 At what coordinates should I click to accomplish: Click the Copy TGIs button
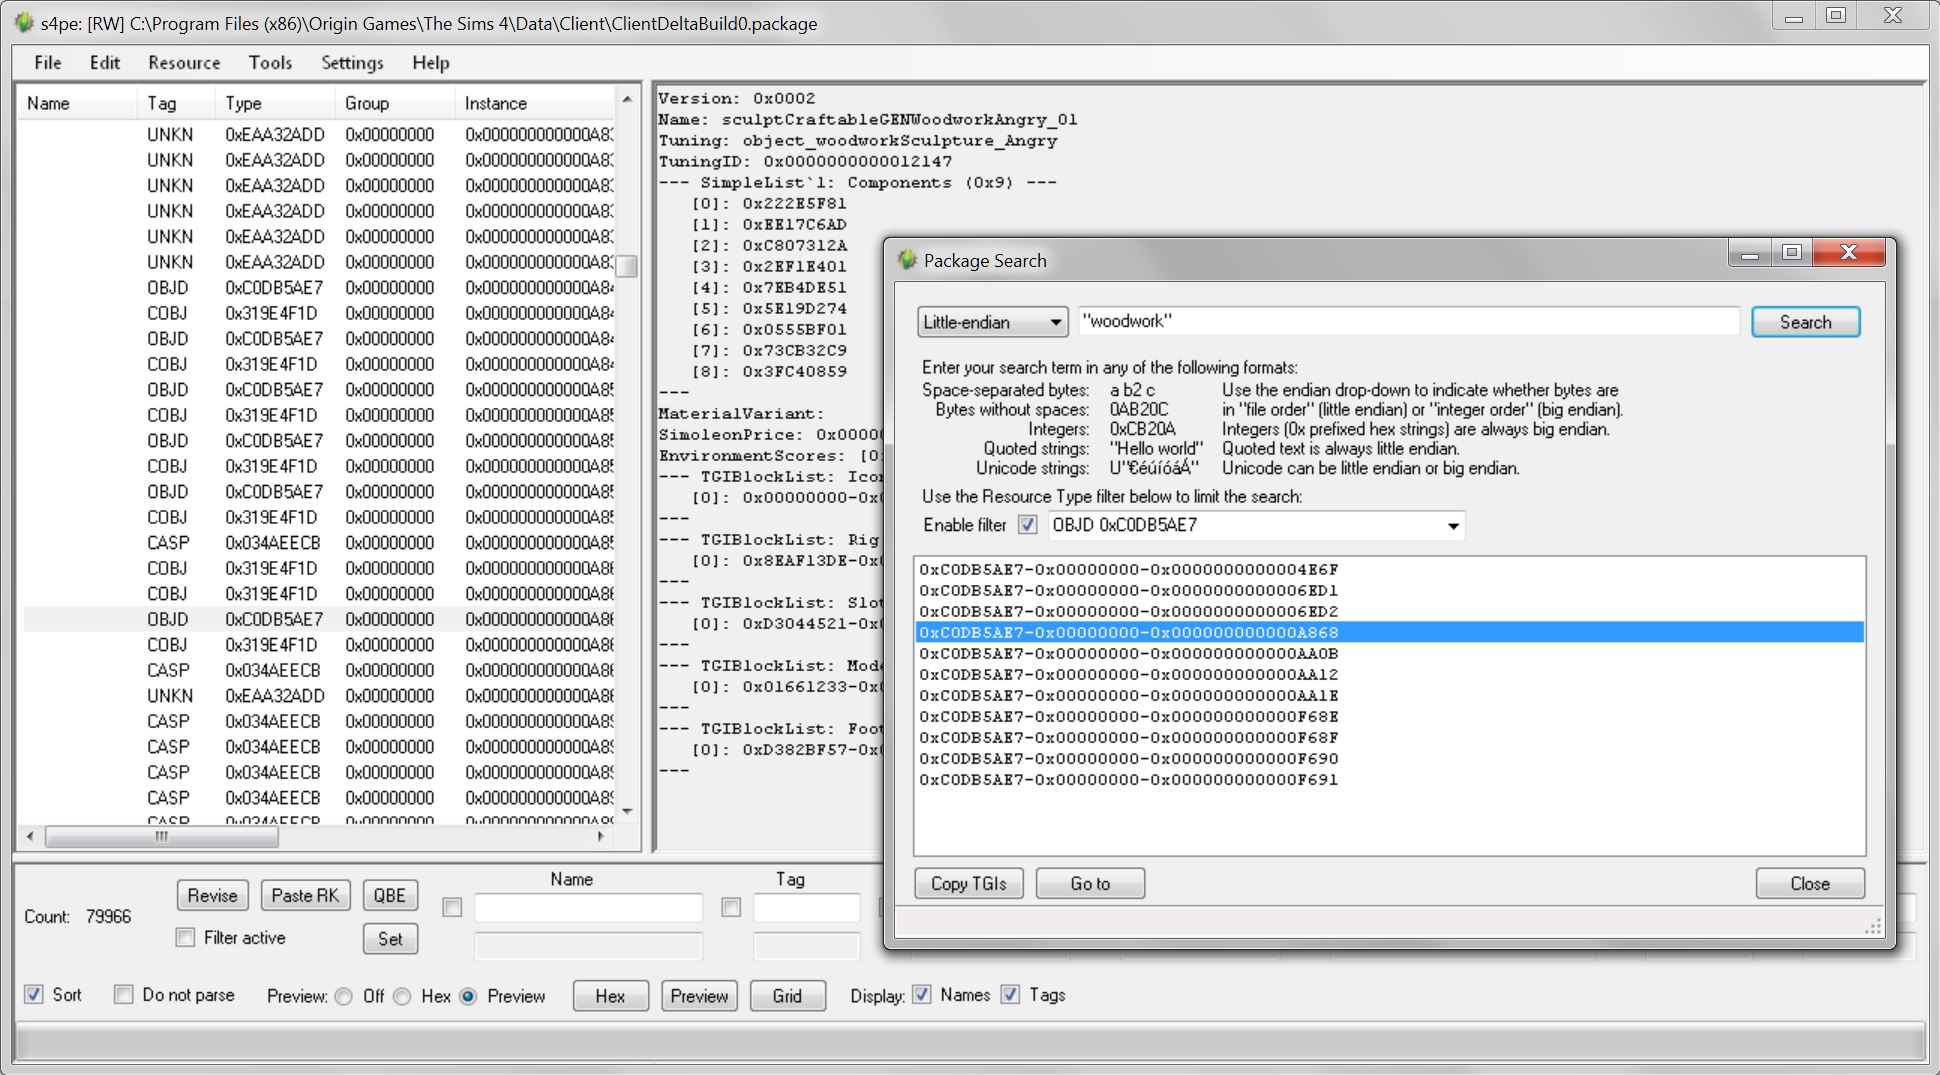pos(968,883)
